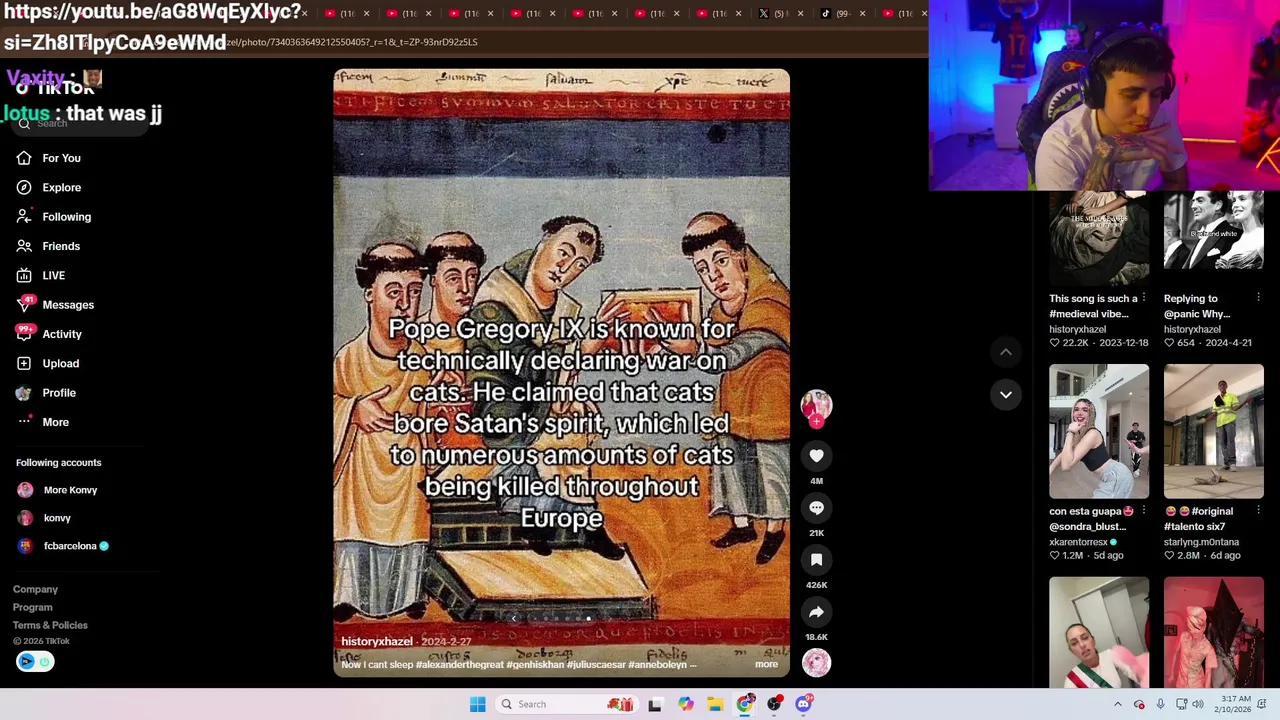Open hashtag #alexanderthegreat in caption
Viewport: 1280px width, 720px height.
(x=460, y=664)
